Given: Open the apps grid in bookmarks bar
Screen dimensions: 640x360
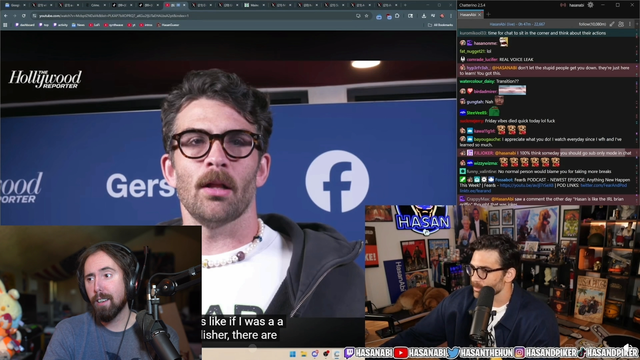Looking at the screenshot, I should pos(5,25).
